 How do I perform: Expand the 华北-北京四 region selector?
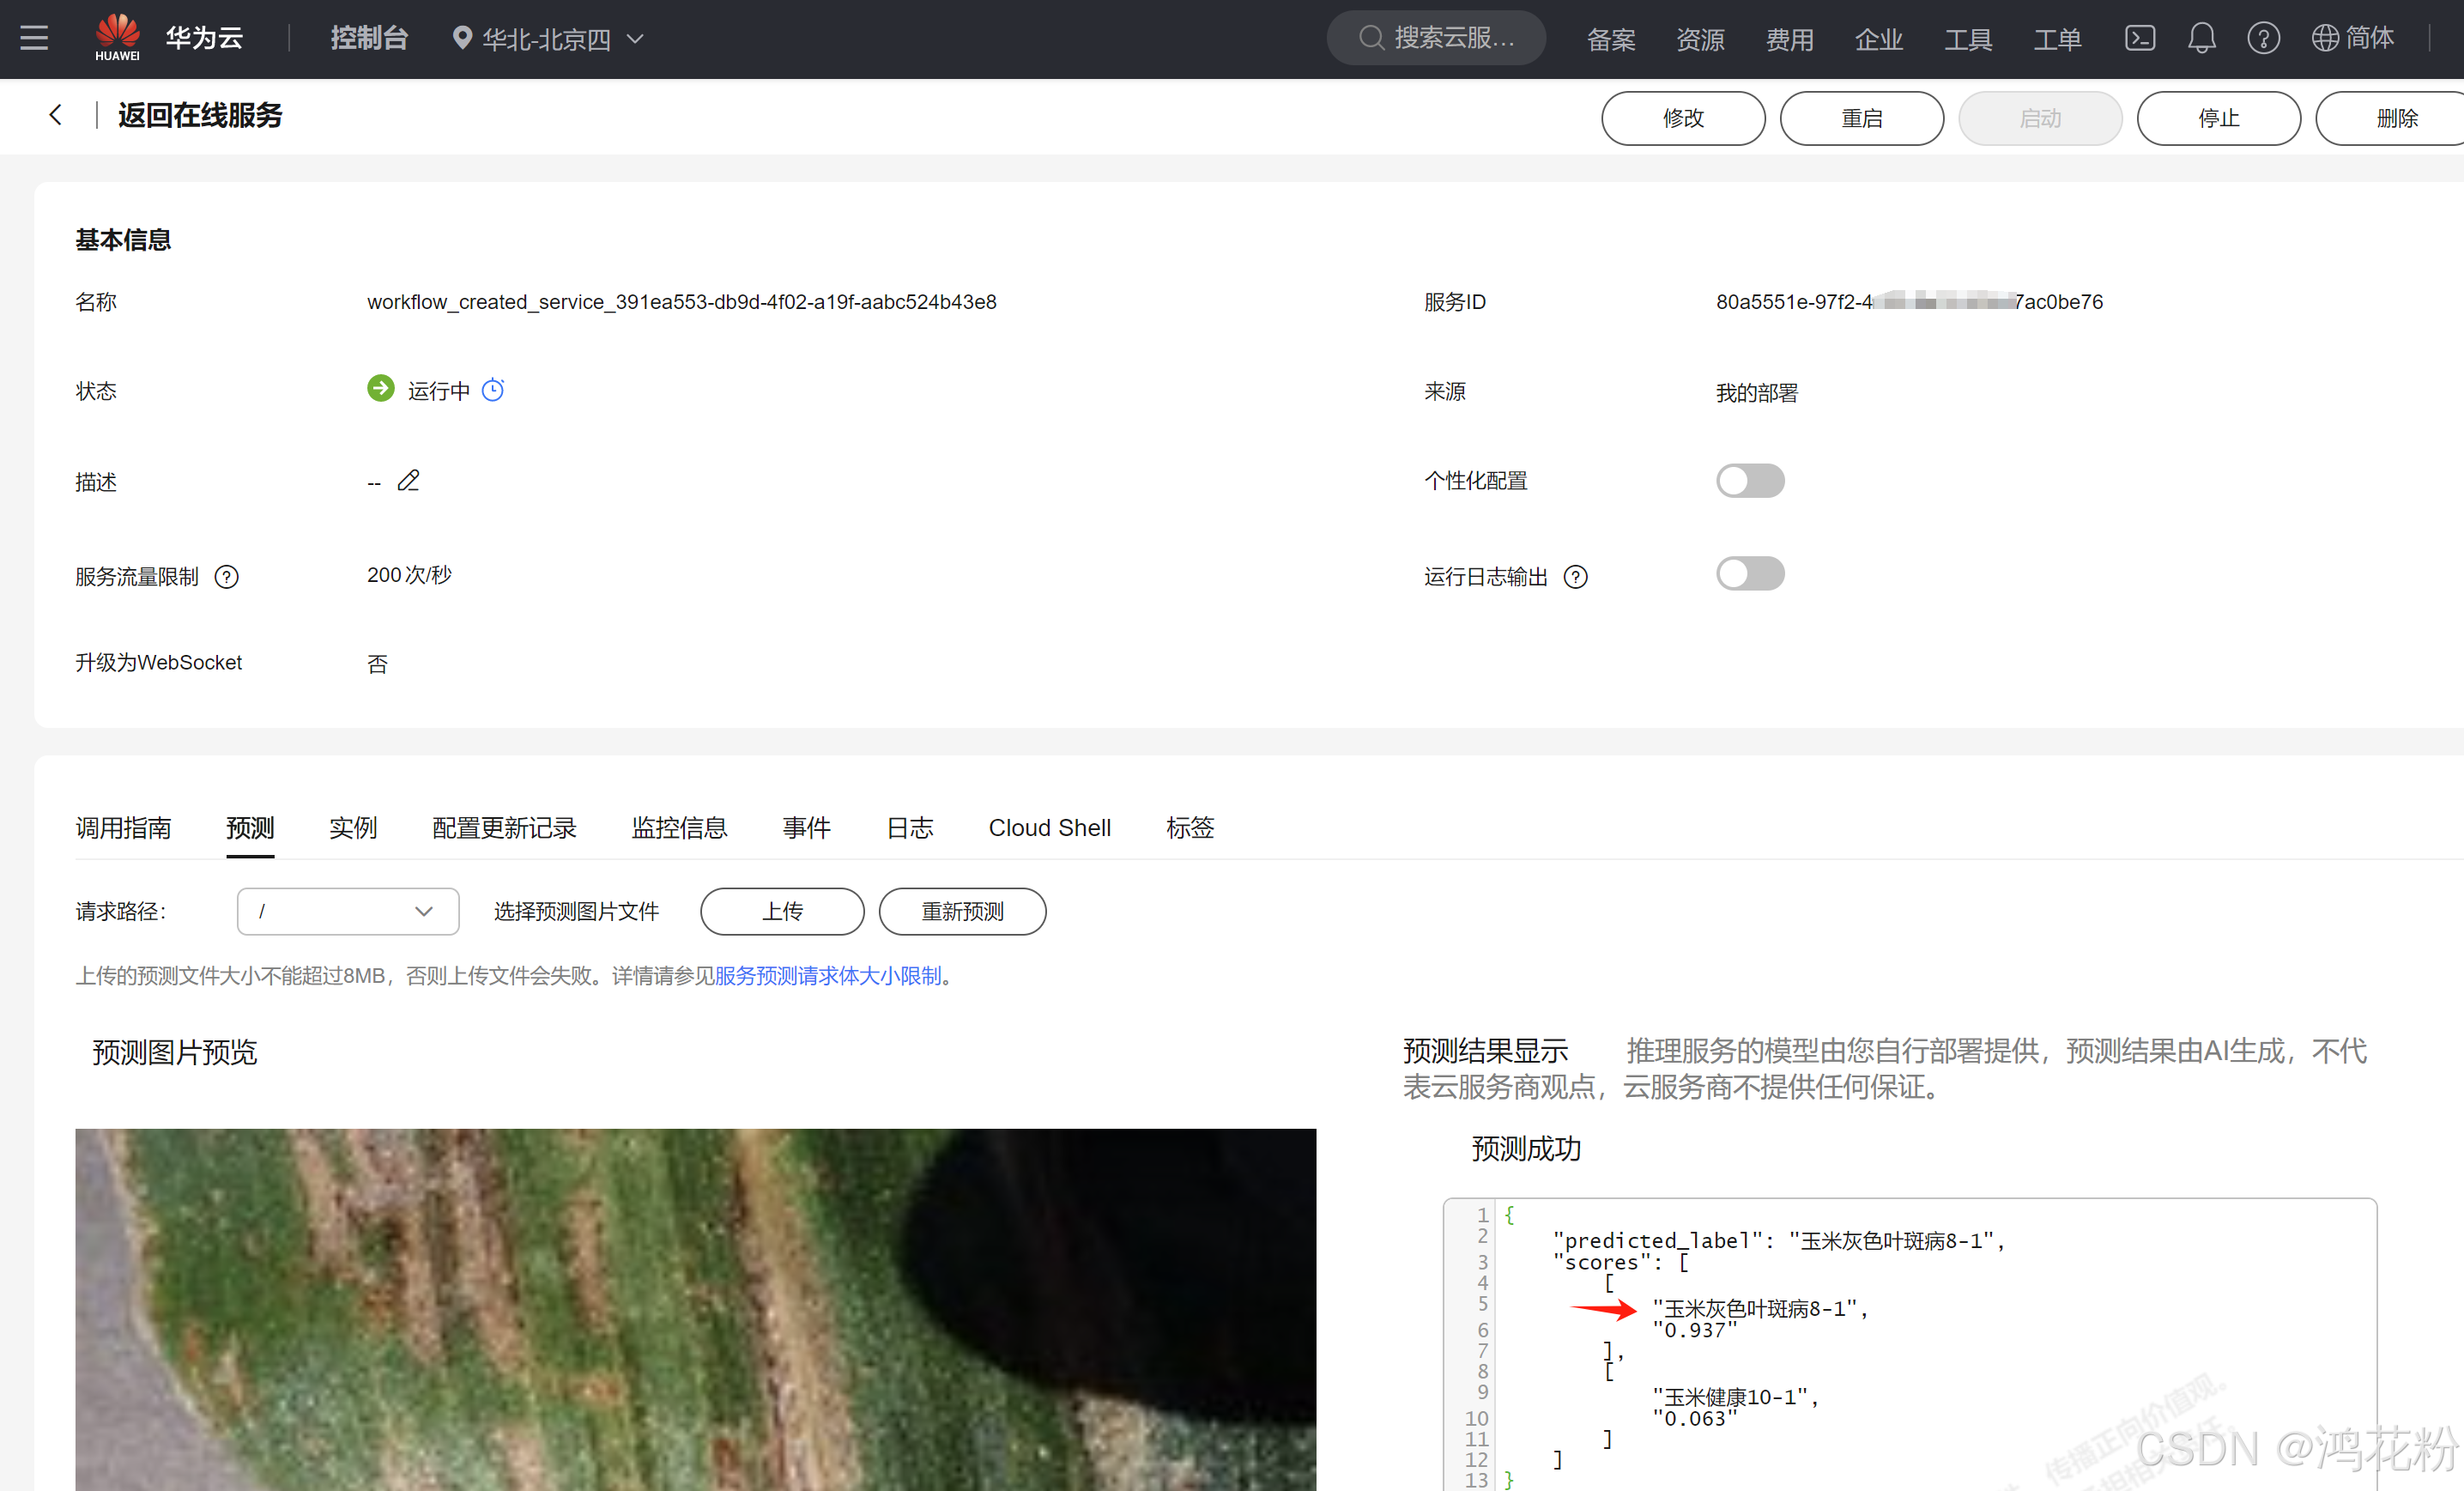tap(548, 39)
